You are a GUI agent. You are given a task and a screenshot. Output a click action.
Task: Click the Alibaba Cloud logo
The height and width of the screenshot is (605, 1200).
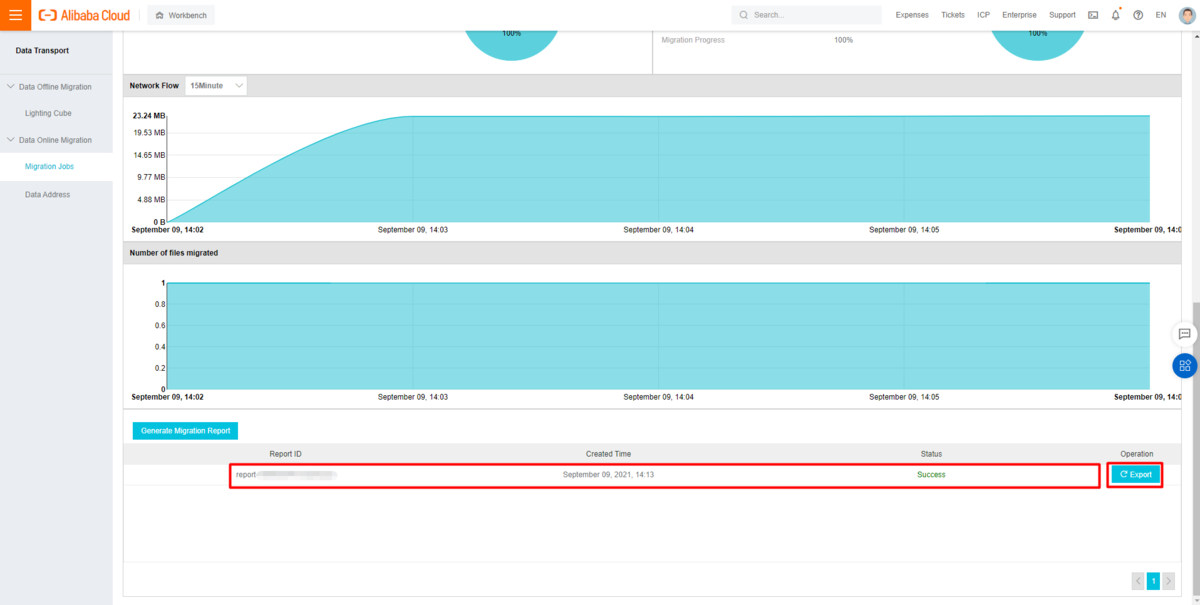[x=84, y=15]
